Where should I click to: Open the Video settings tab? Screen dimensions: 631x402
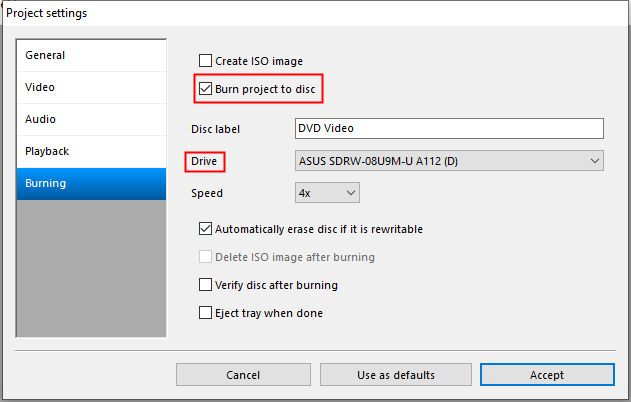tap(91, 88)
